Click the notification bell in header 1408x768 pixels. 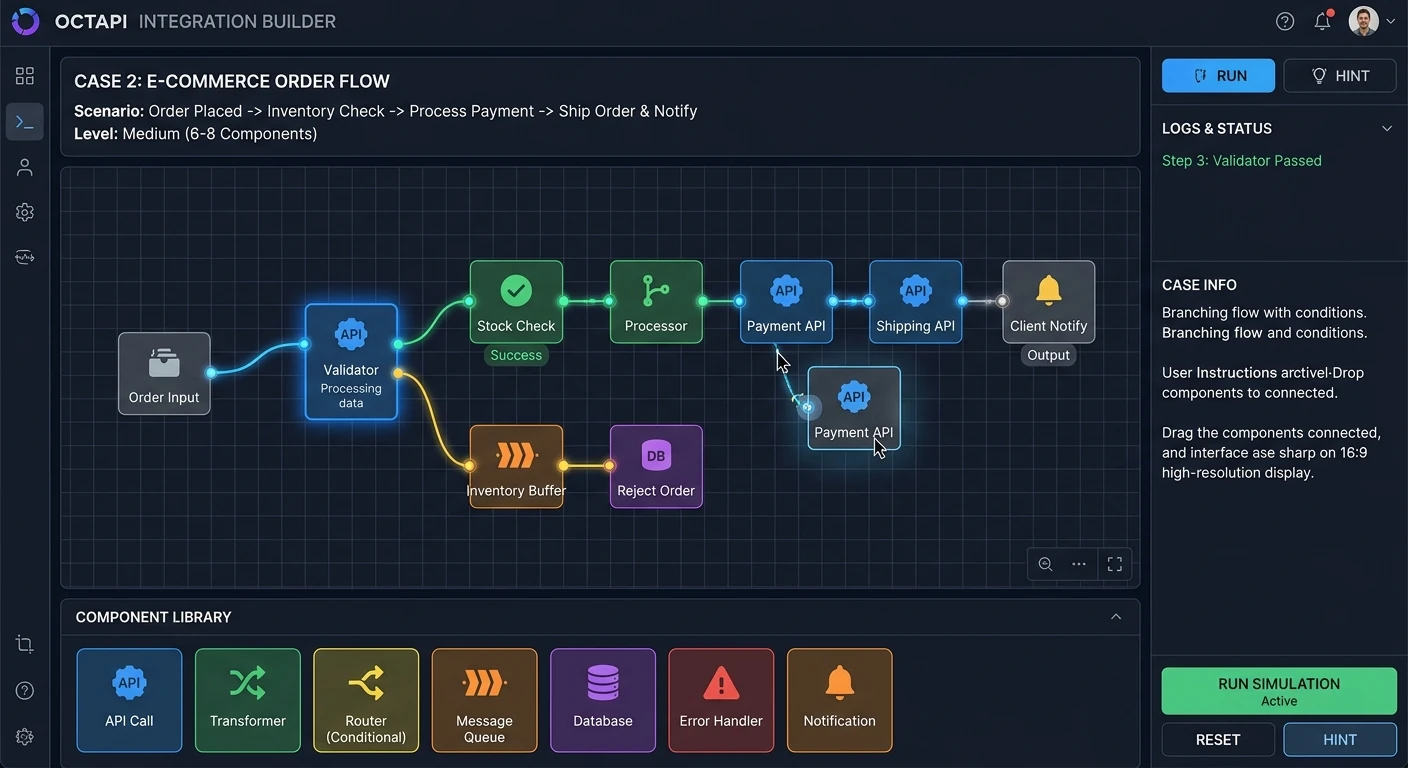[1323, 21]
